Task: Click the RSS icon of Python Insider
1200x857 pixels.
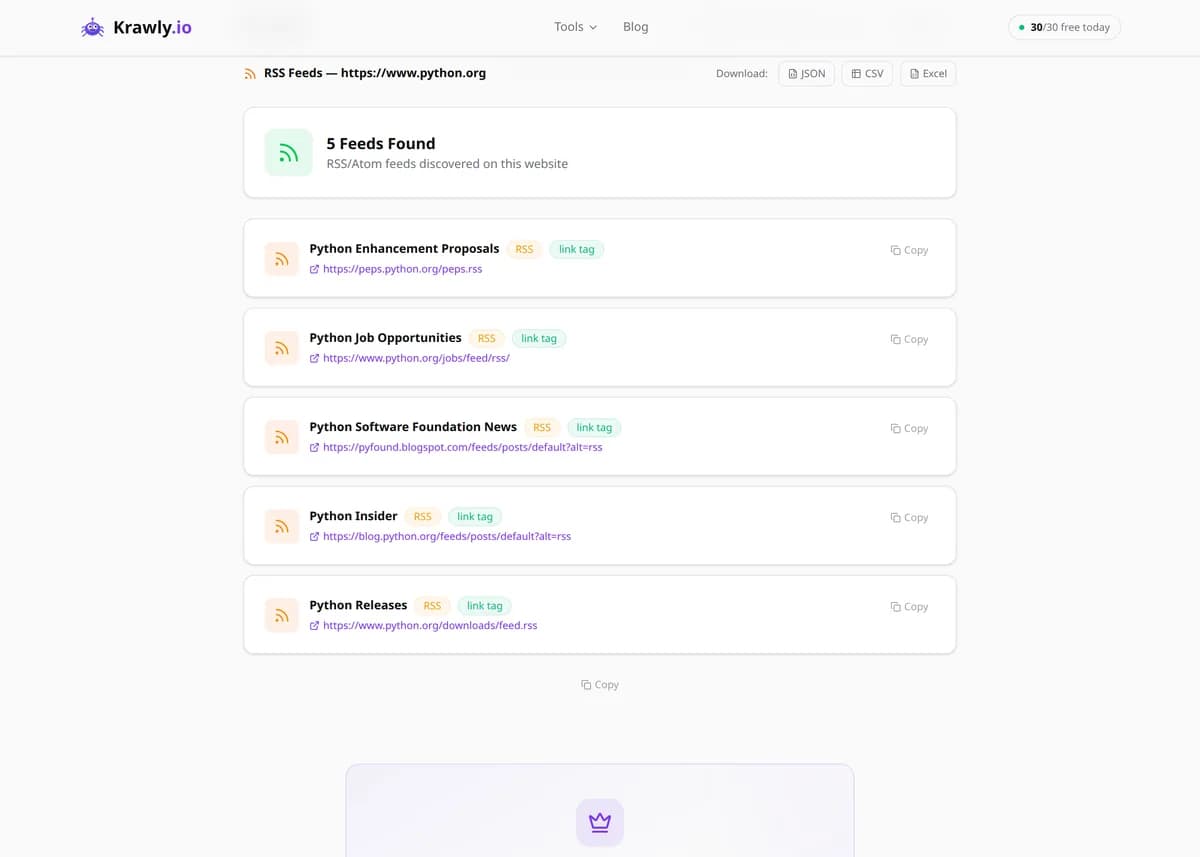Action: tap(282, 526)
